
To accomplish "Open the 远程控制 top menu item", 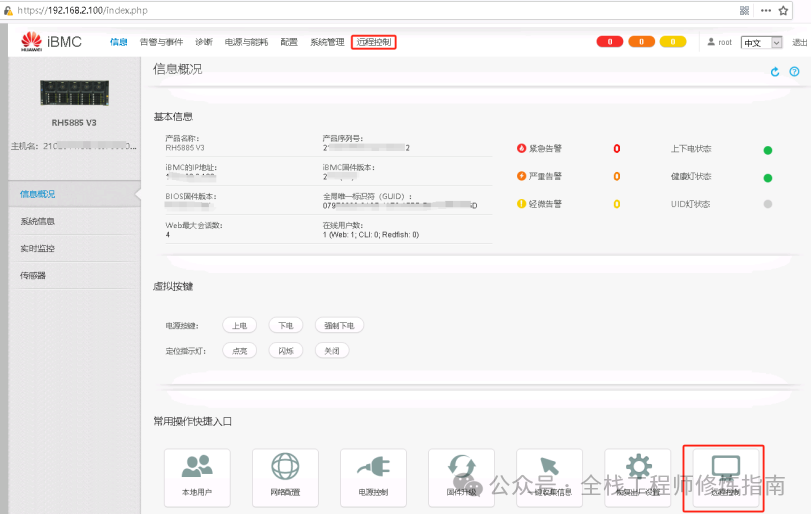I will coord(374,42).
